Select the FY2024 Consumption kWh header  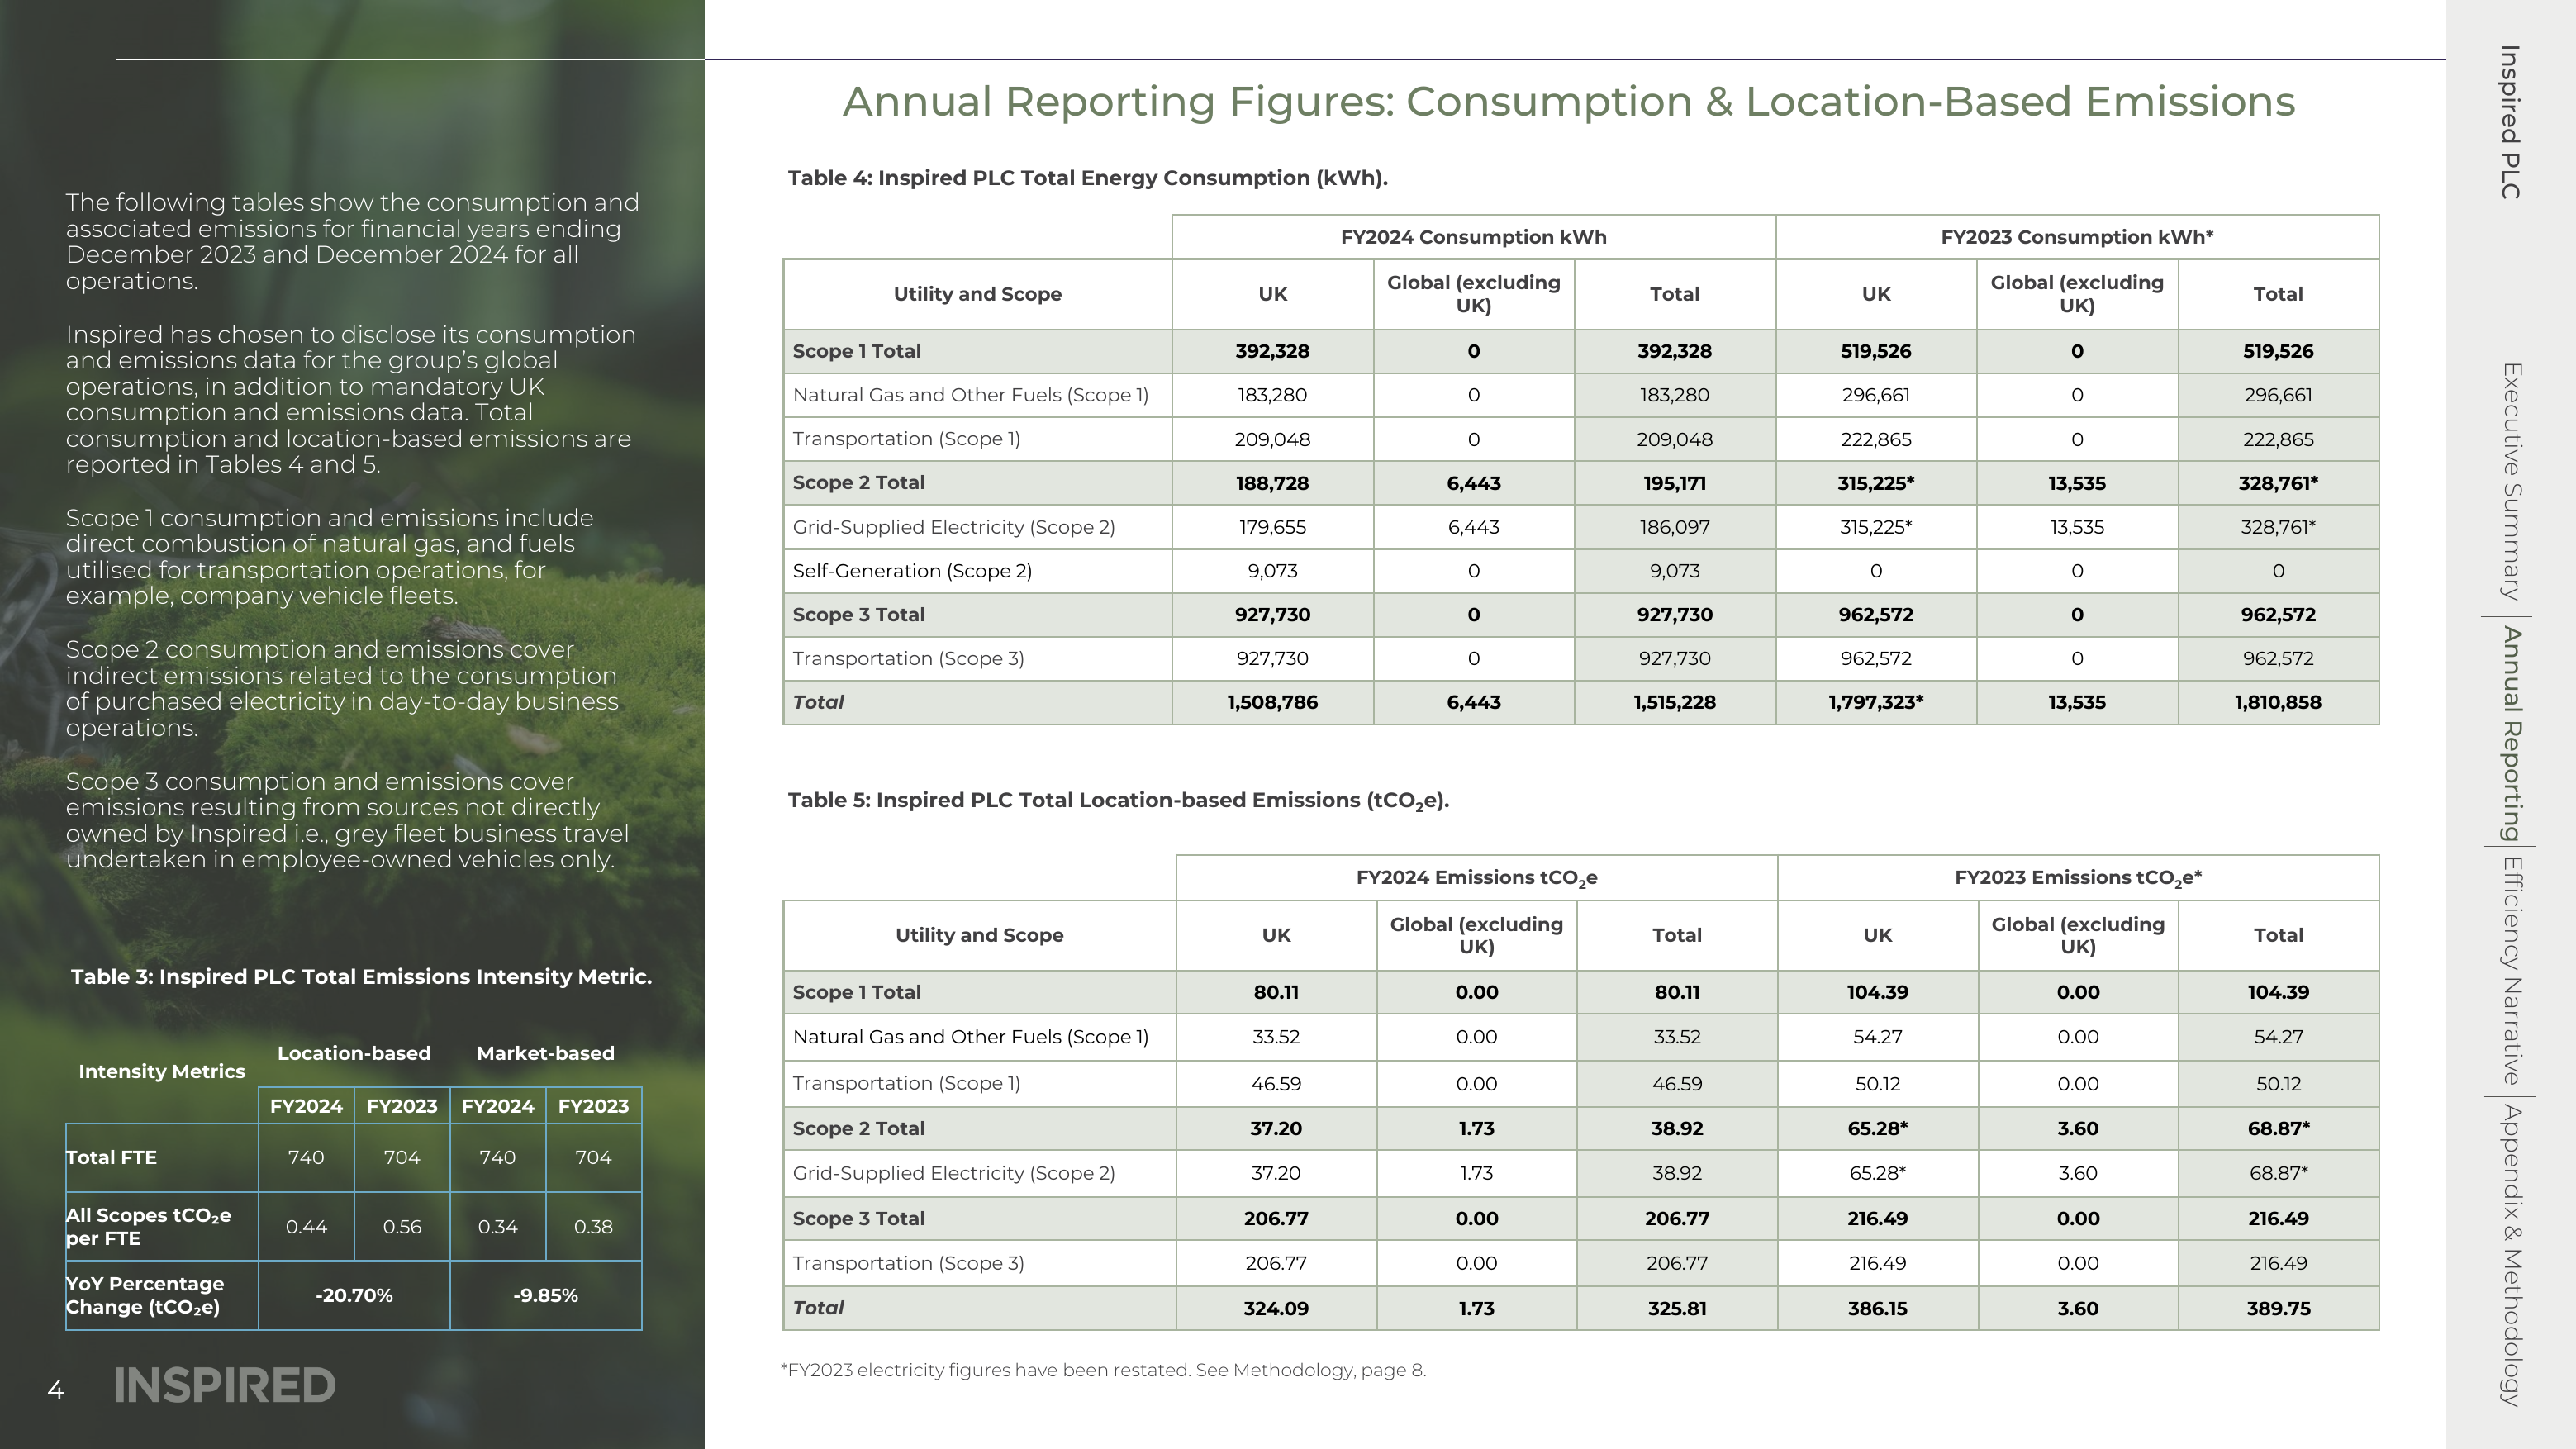click(x=1473, y=237)
